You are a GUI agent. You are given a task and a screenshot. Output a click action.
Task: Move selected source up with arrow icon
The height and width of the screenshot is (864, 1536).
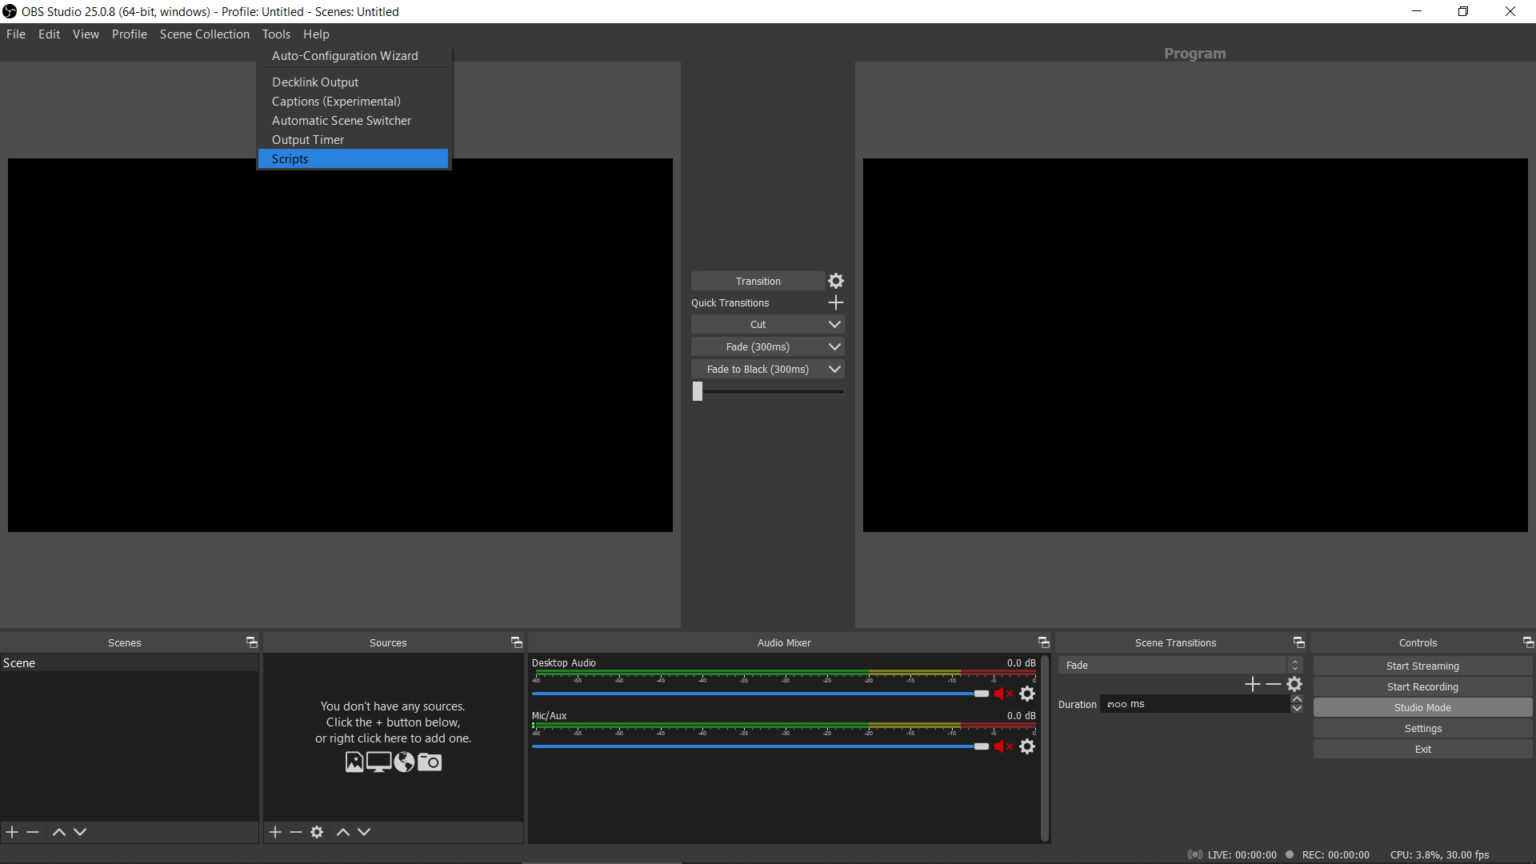[342, 831]
